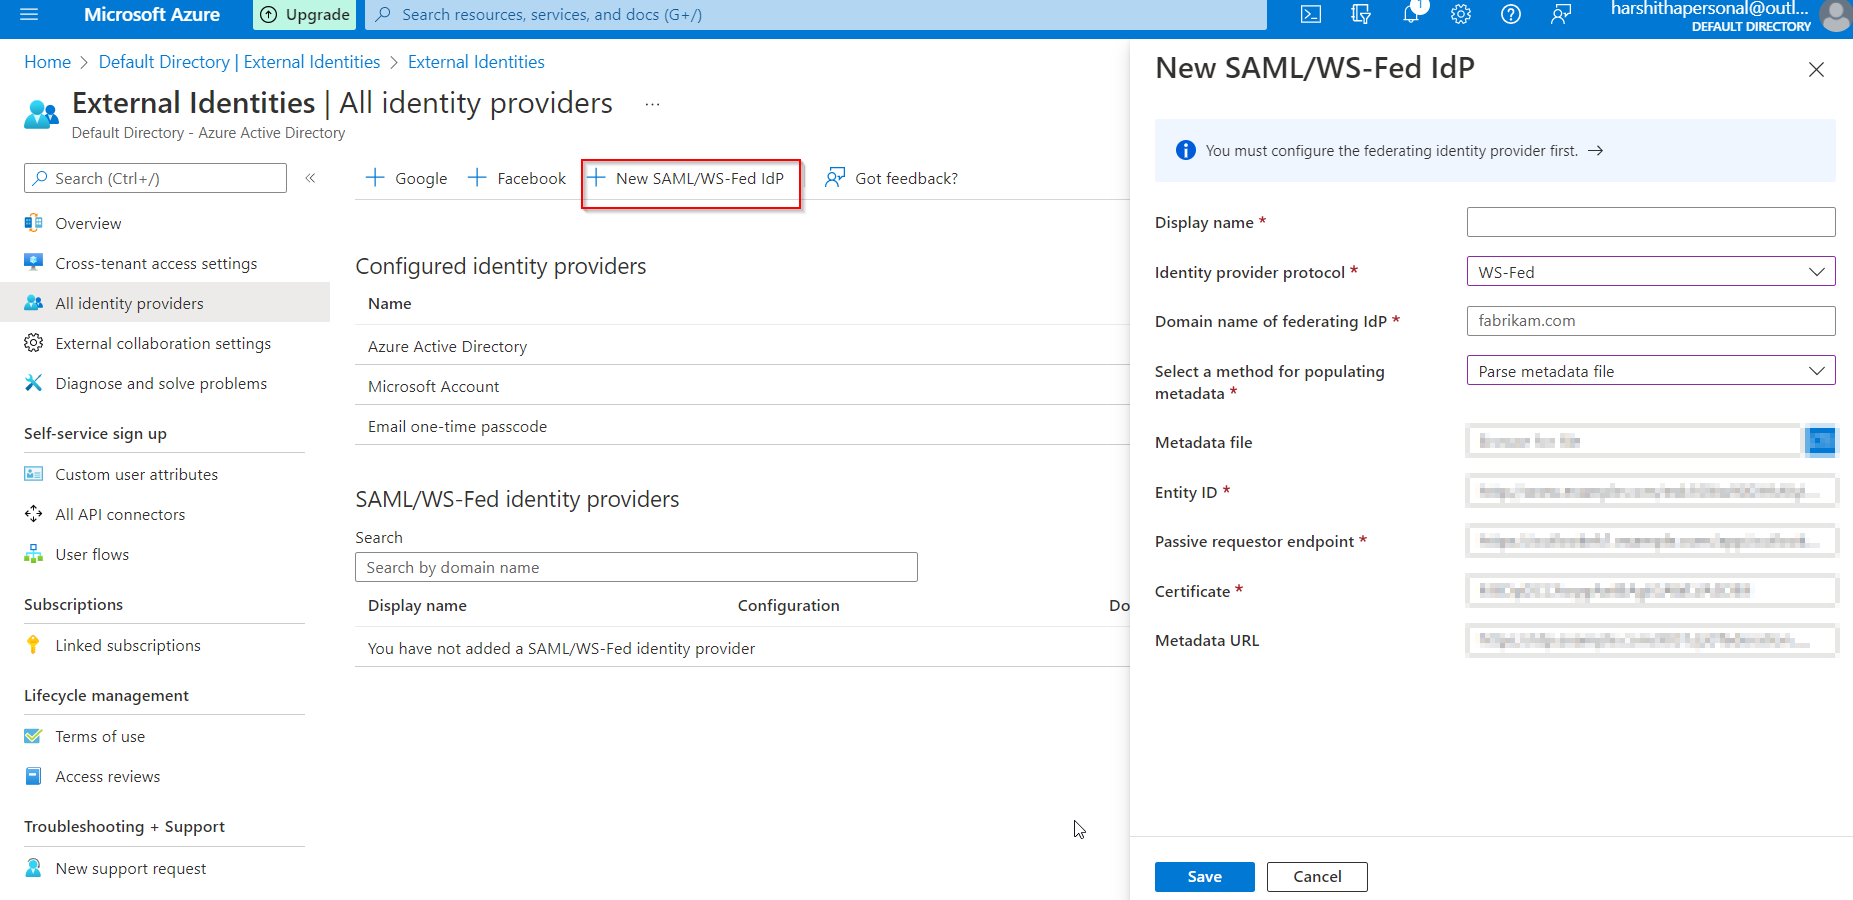This screenshot has width=1853, height=900.
Task: Click the Search by domain name field
Action: 636,567
